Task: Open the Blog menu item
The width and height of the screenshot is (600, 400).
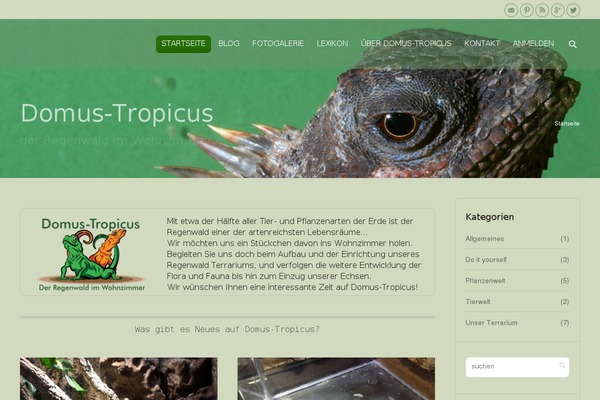Action: pyautogui.click(x=229, y=44)
